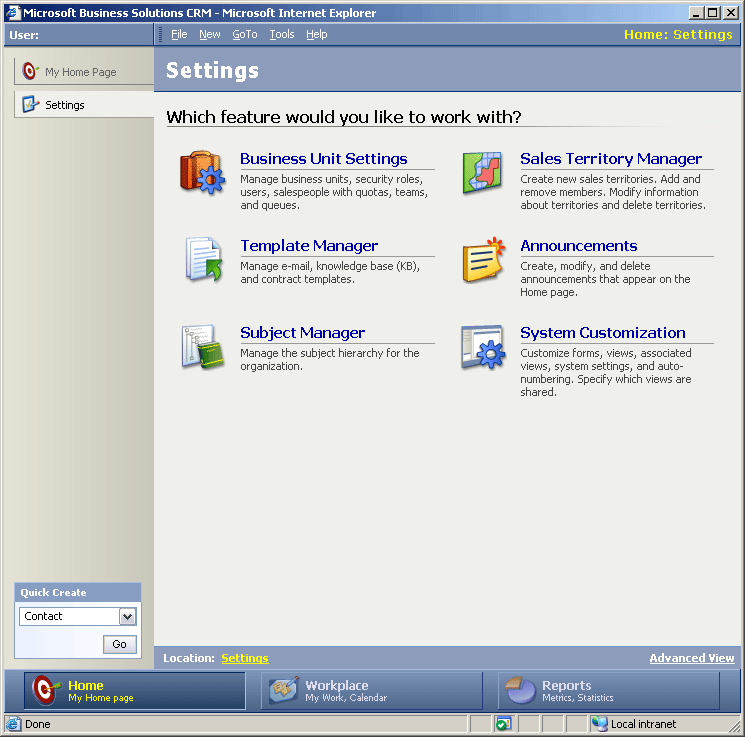This screenshot has height=737, width=745.
Task: Open the System Customization link
Action: (x=602, y=333)
